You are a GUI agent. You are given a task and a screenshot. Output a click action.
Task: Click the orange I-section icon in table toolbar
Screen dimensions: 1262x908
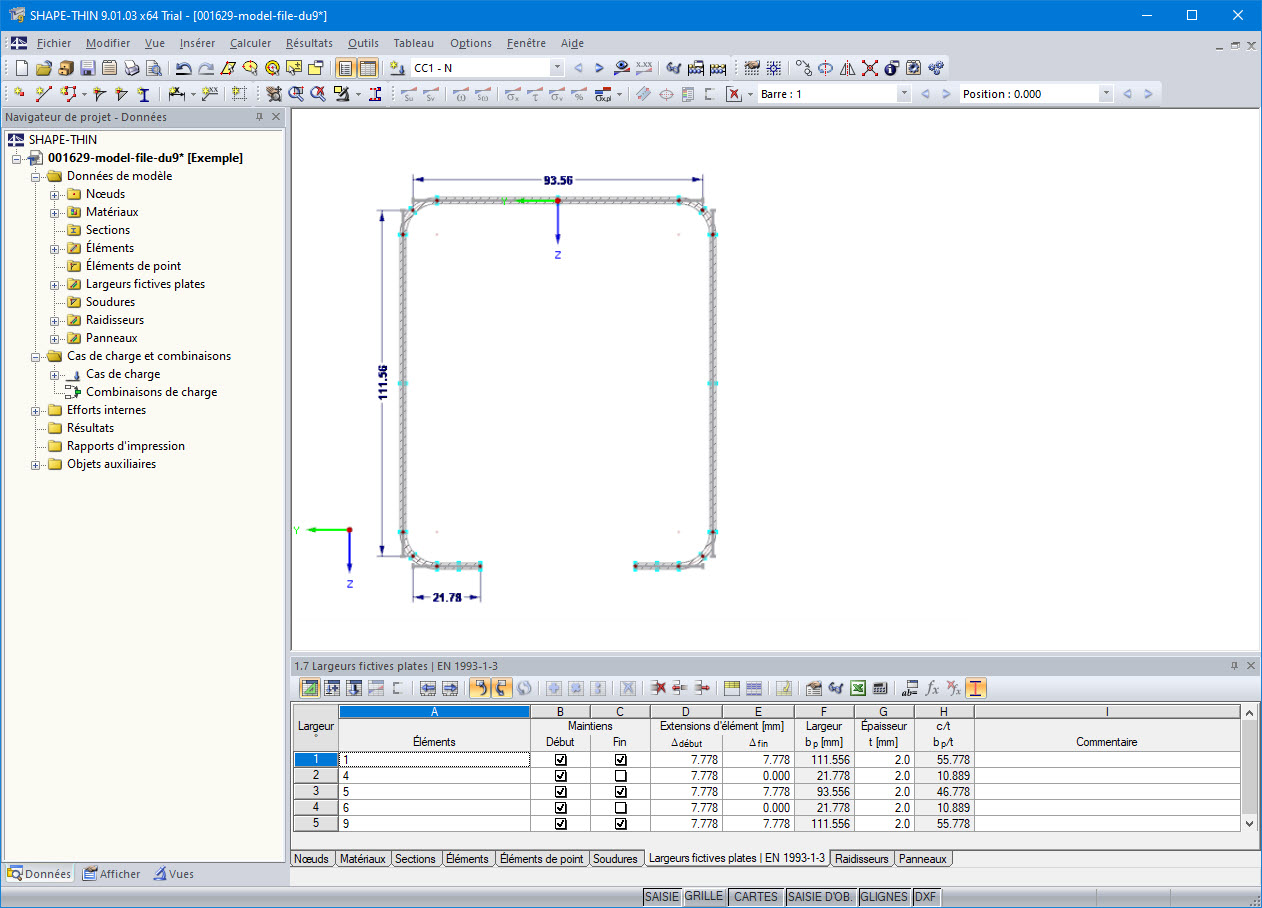[976, 688]
